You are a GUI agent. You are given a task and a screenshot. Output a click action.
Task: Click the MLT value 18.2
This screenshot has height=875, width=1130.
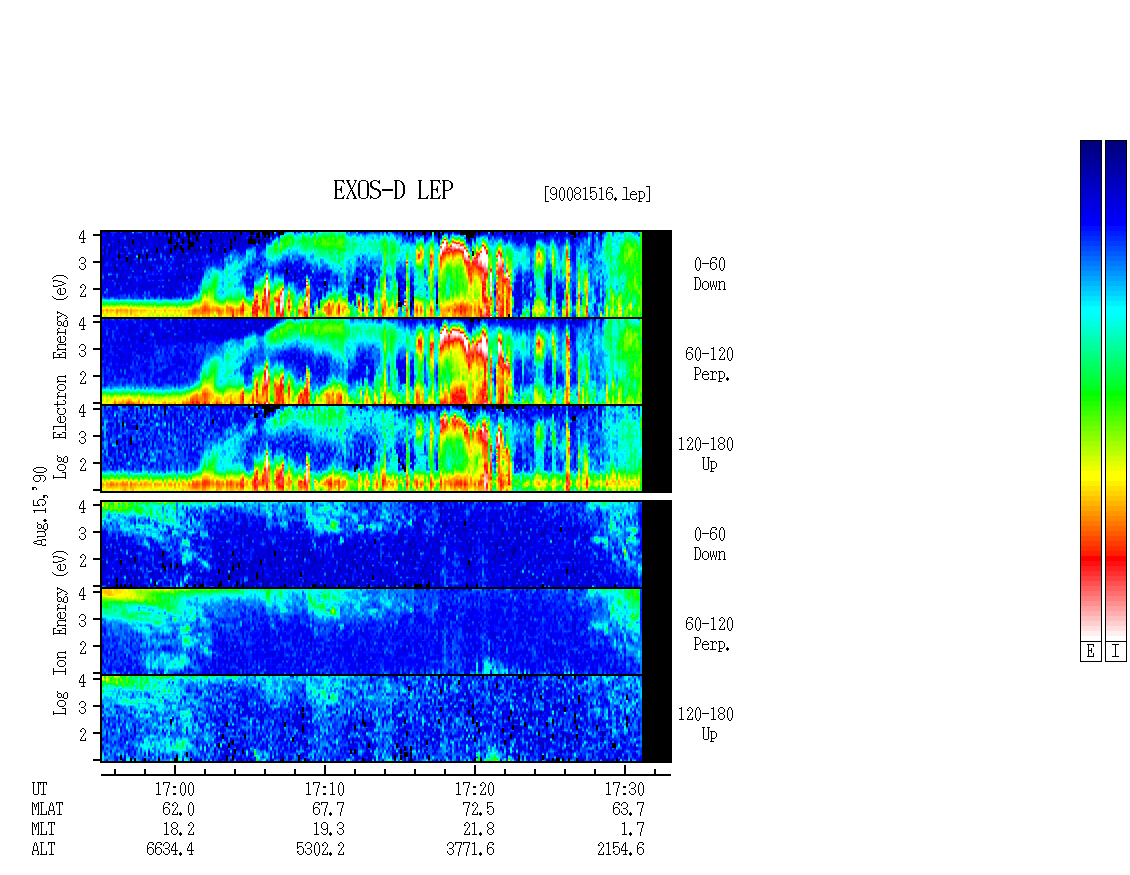click(178, 830)
